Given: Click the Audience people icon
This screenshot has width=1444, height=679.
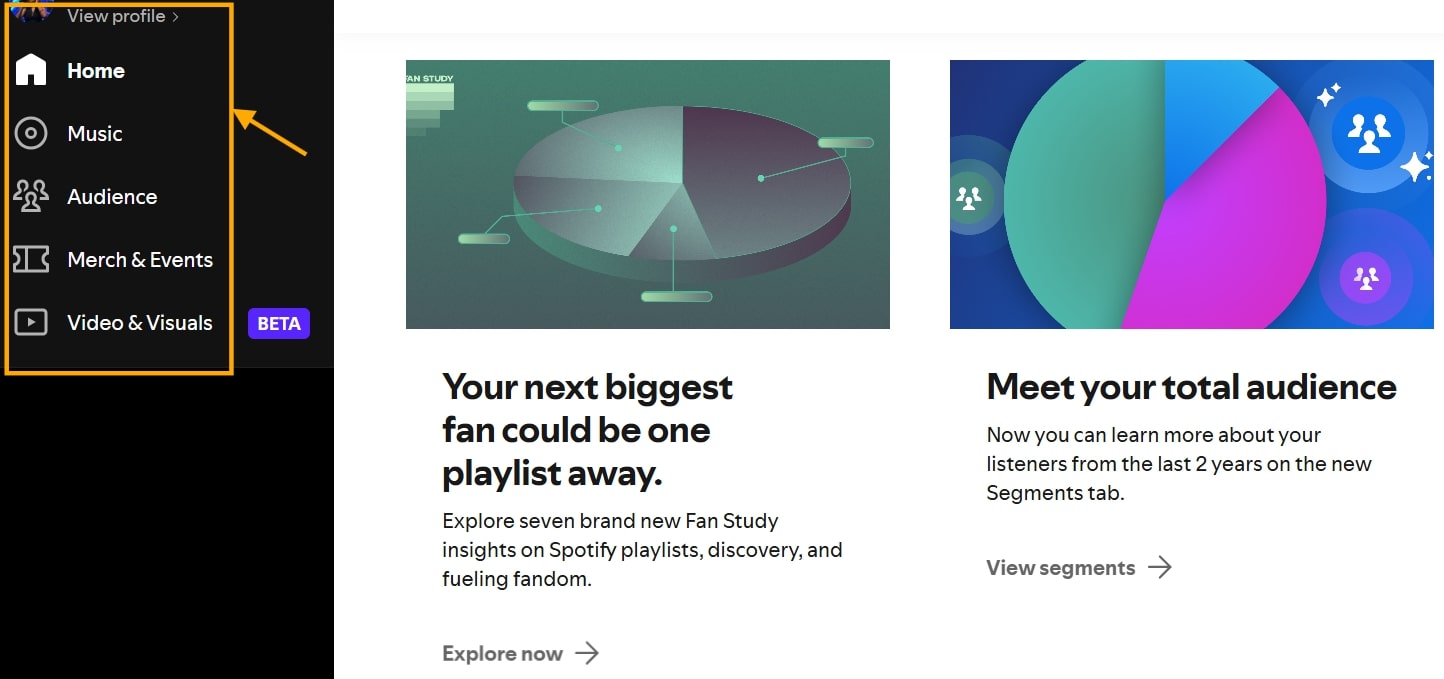Looking at the screenshot, I should click(31, 196).
